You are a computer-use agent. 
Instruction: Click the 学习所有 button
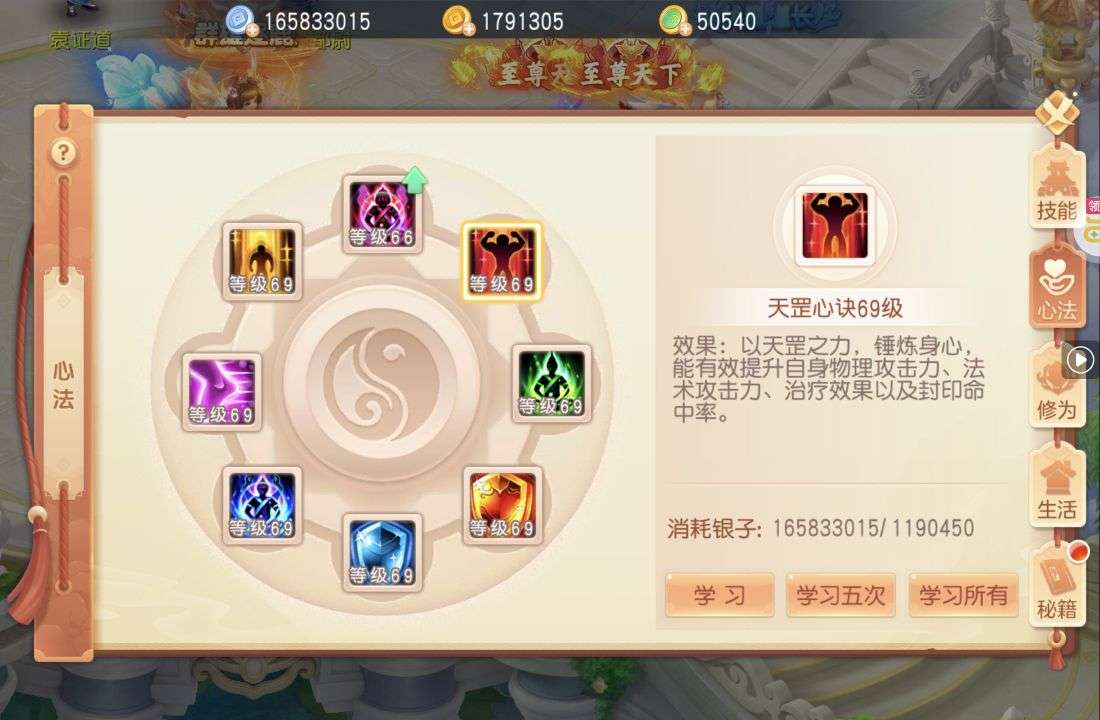pyautogui.click(x=963, y=595)
